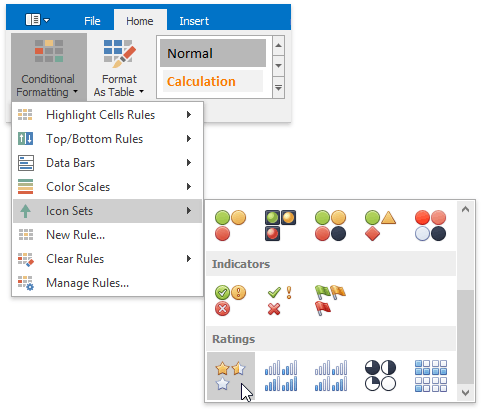Screen dimensions: 482x410
Task: Switch to the Insert tab
Action: coord(194,21)
